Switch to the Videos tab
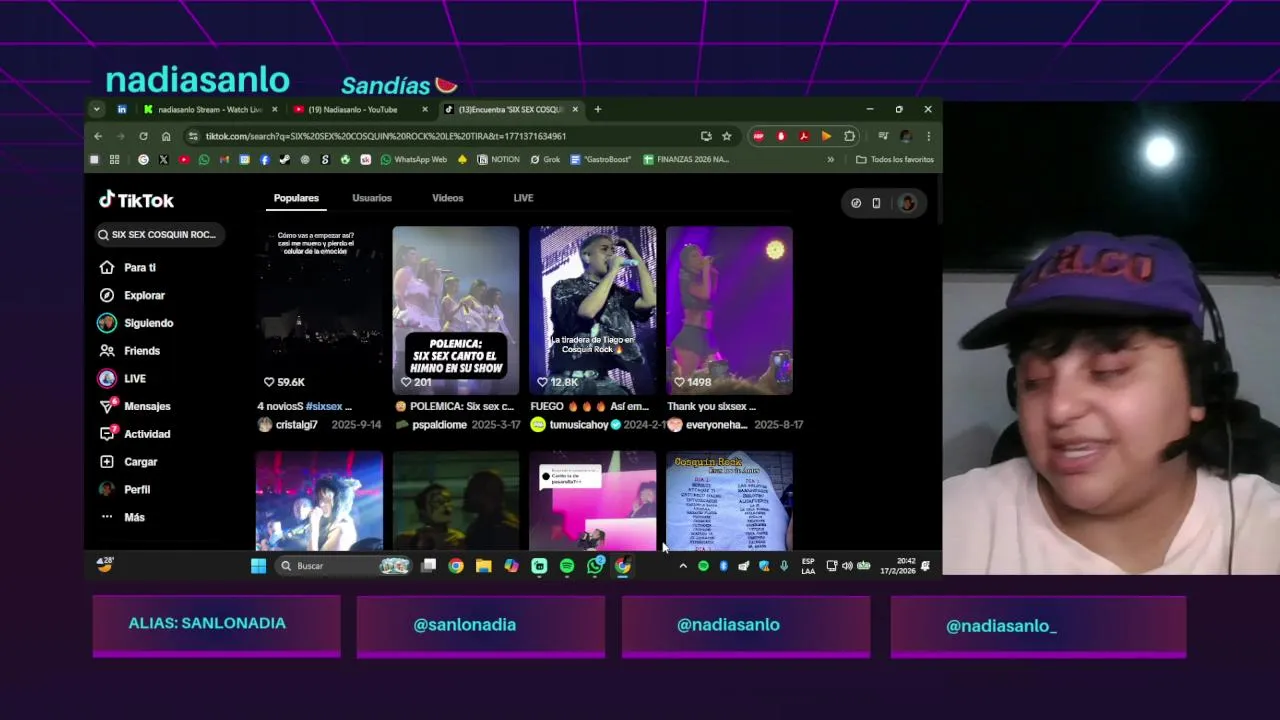The height and width of the screenshot is (720, 1280). (x=448, y=198)
